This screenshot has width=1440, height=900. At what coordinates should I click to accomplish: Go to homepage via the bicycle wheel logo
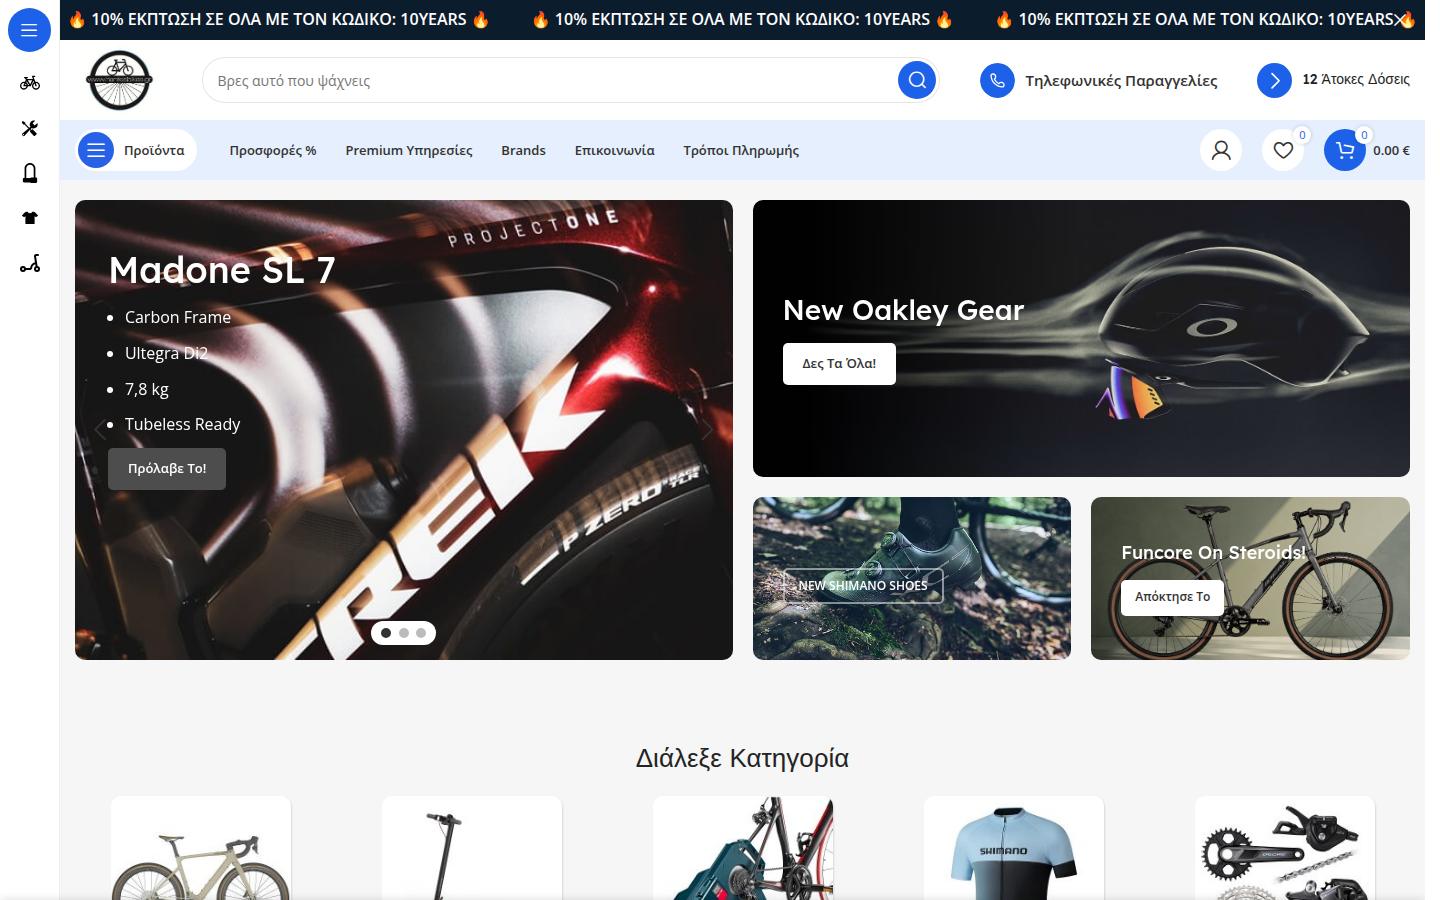tap(120, 80)
